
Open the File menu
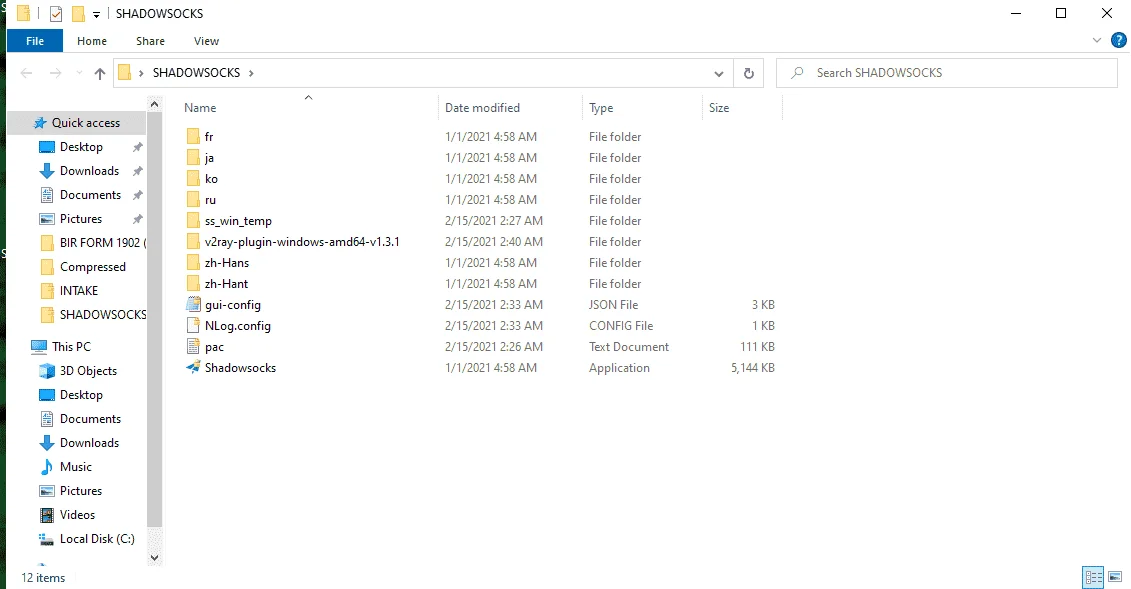pos(35,41)
